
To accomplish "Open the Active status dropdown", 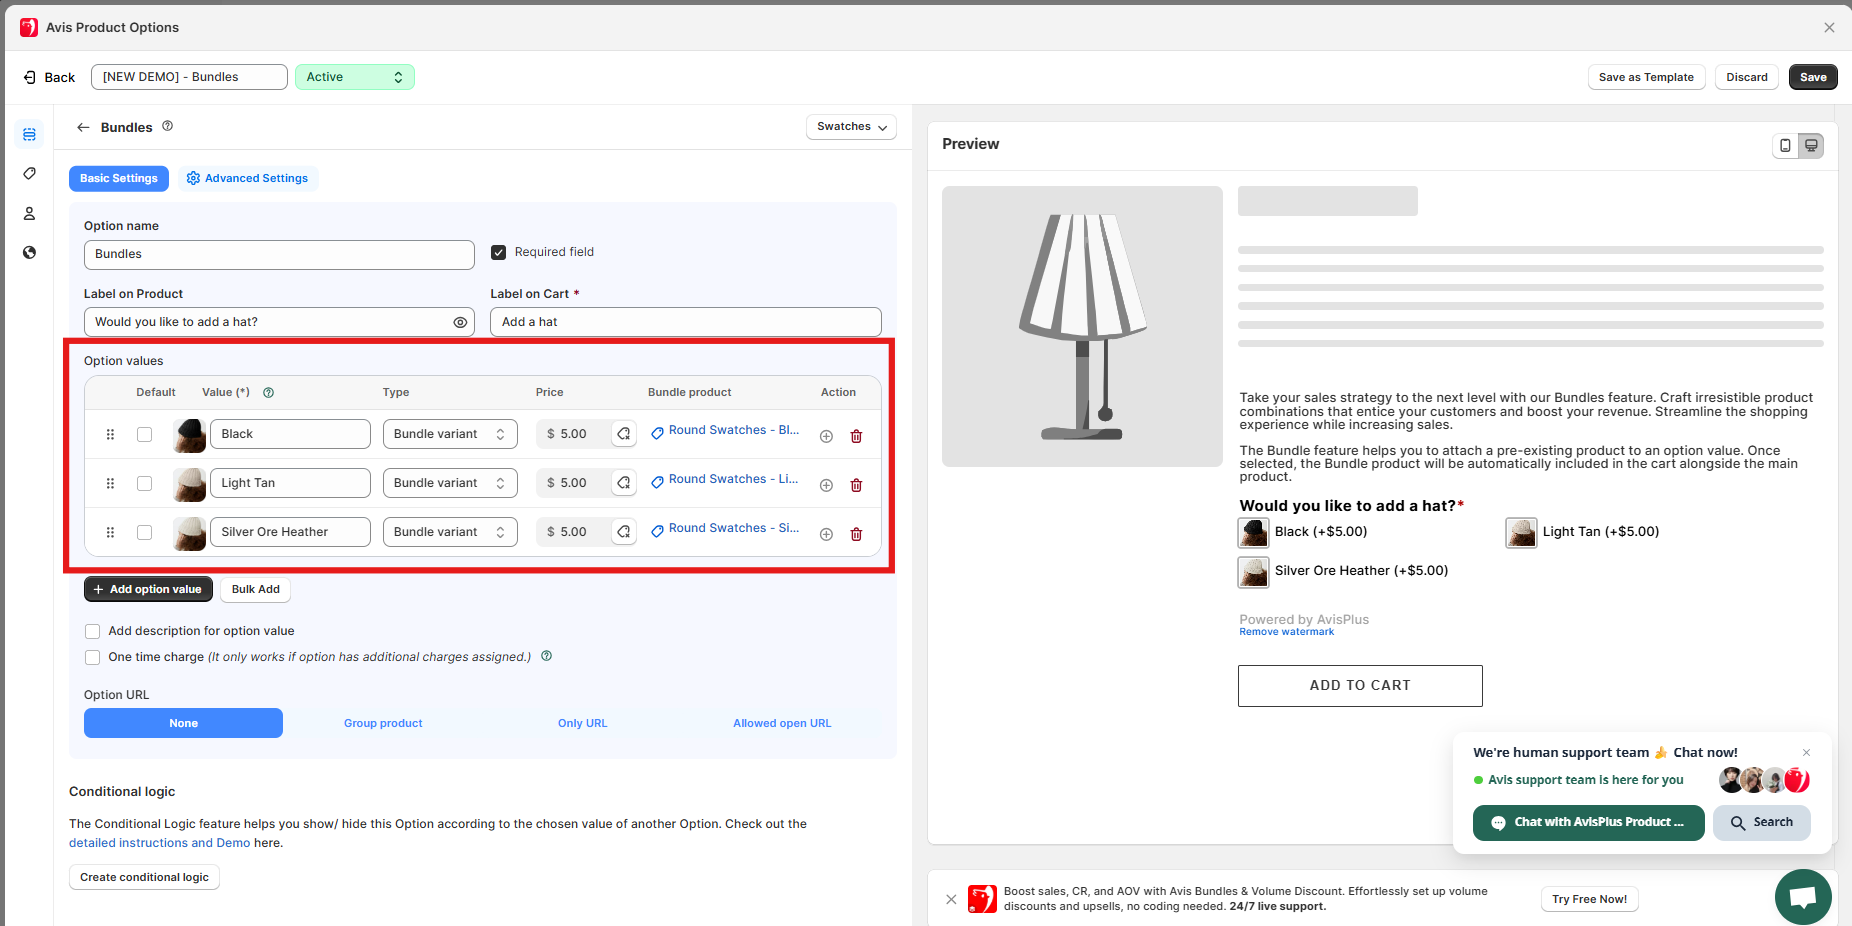I will (355, 77).
